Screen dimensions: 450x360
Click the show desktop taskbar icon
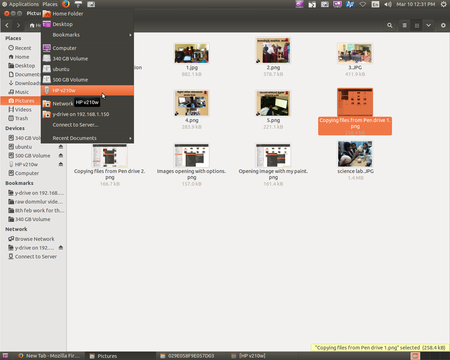click(5, 356)
